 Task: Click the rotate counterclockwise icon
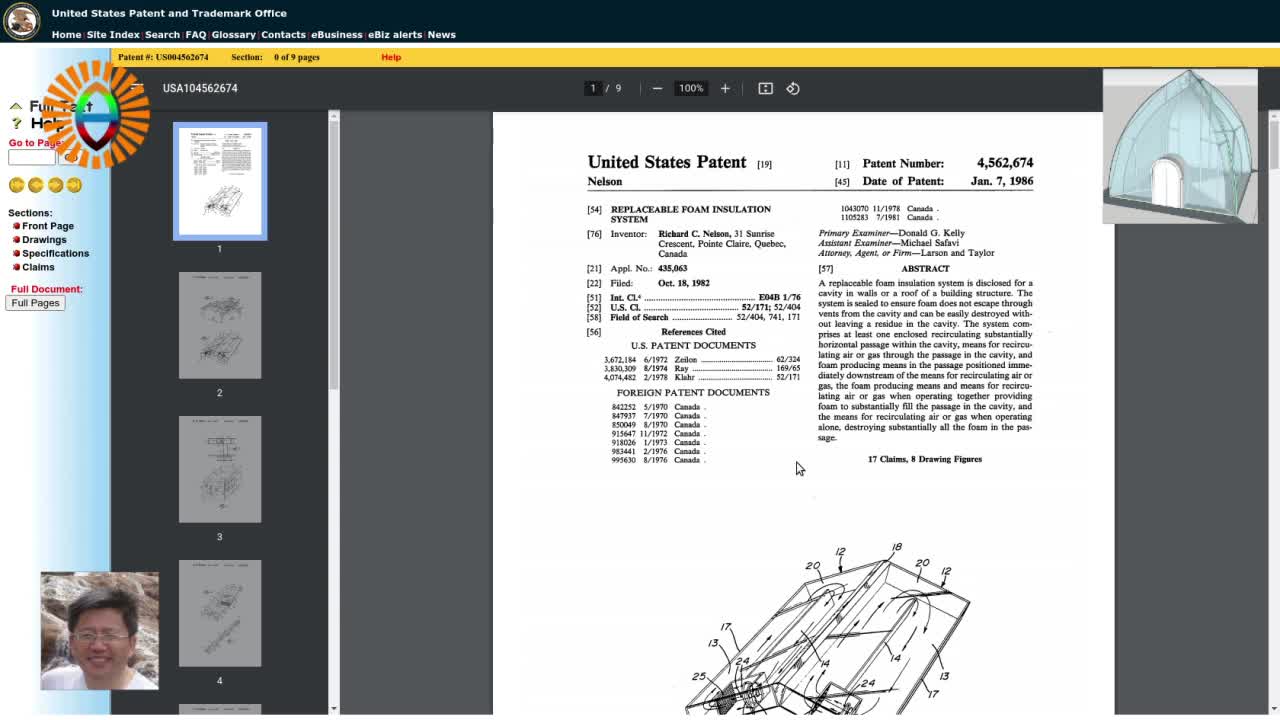(x=793, y=88)
